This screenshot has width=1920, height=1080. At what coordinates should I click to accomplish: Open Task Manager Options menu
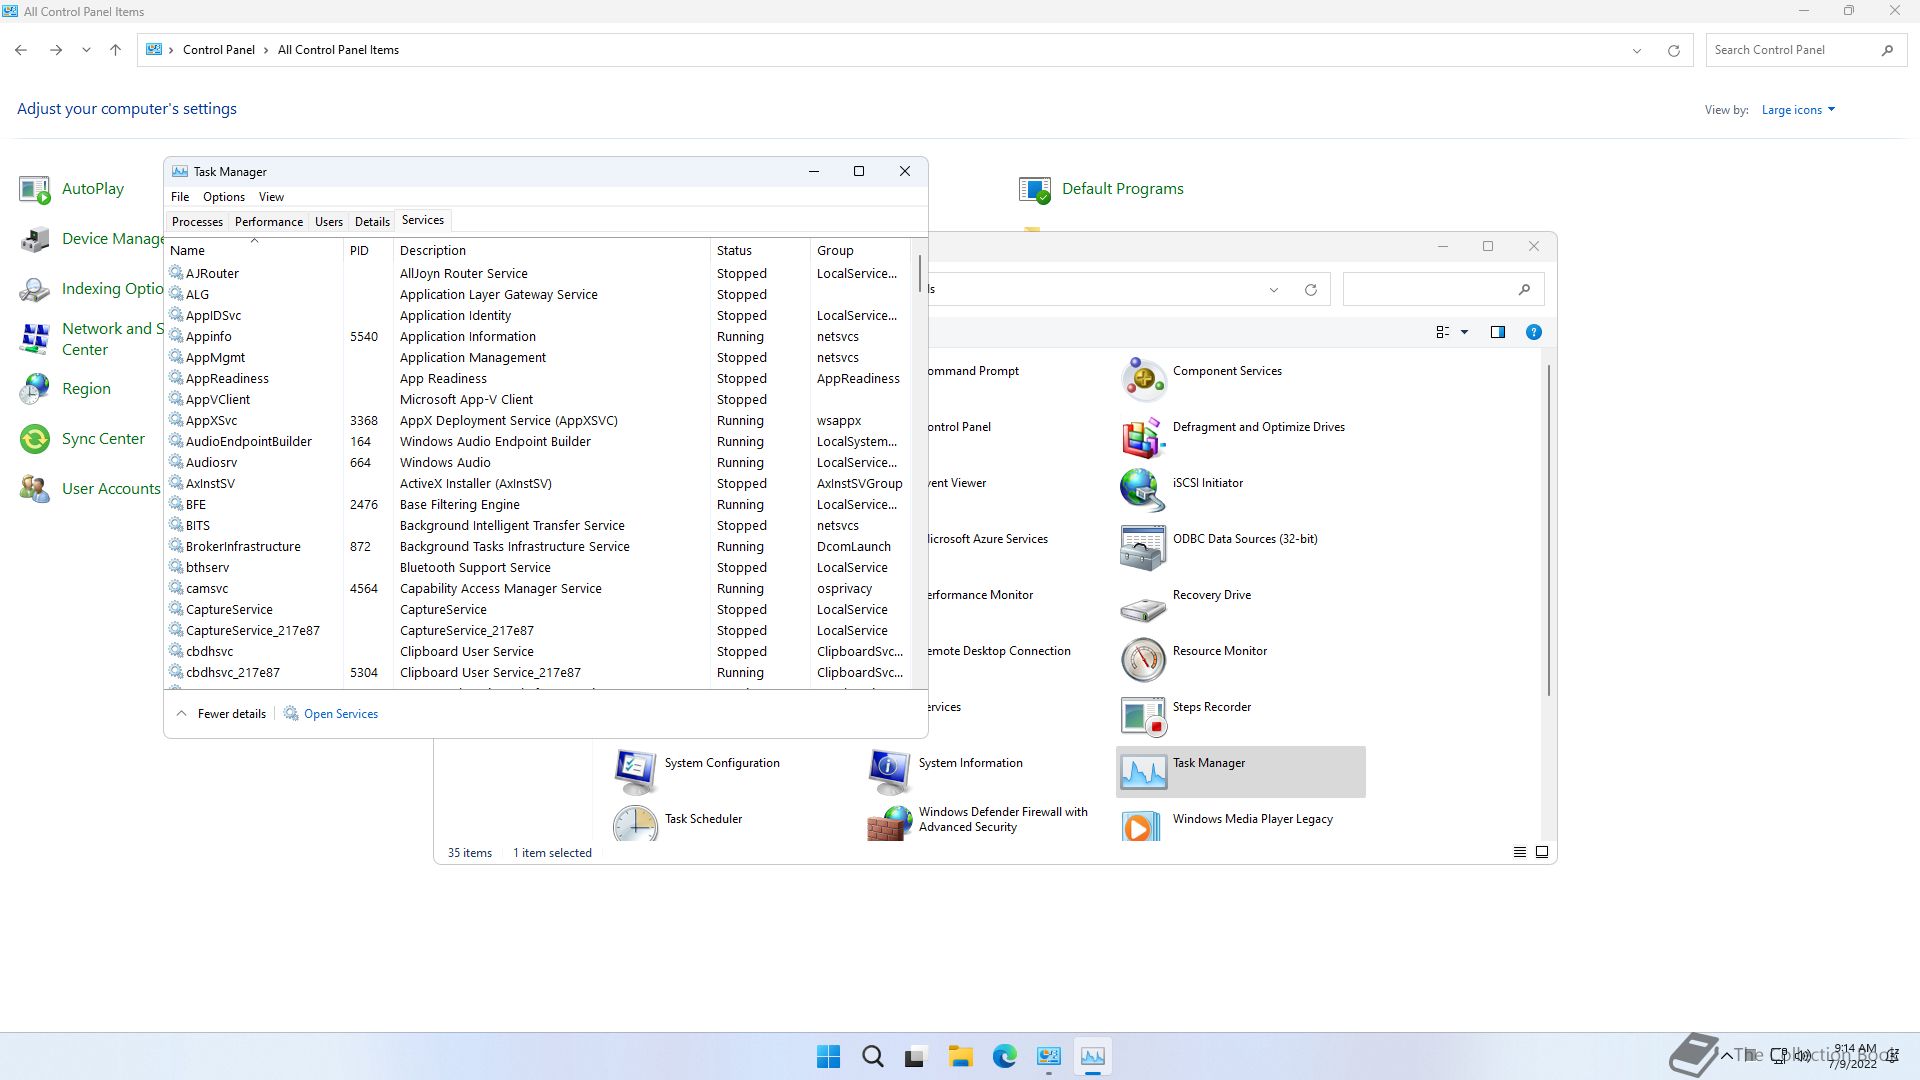pyautogui.click(x=224, y=197)
